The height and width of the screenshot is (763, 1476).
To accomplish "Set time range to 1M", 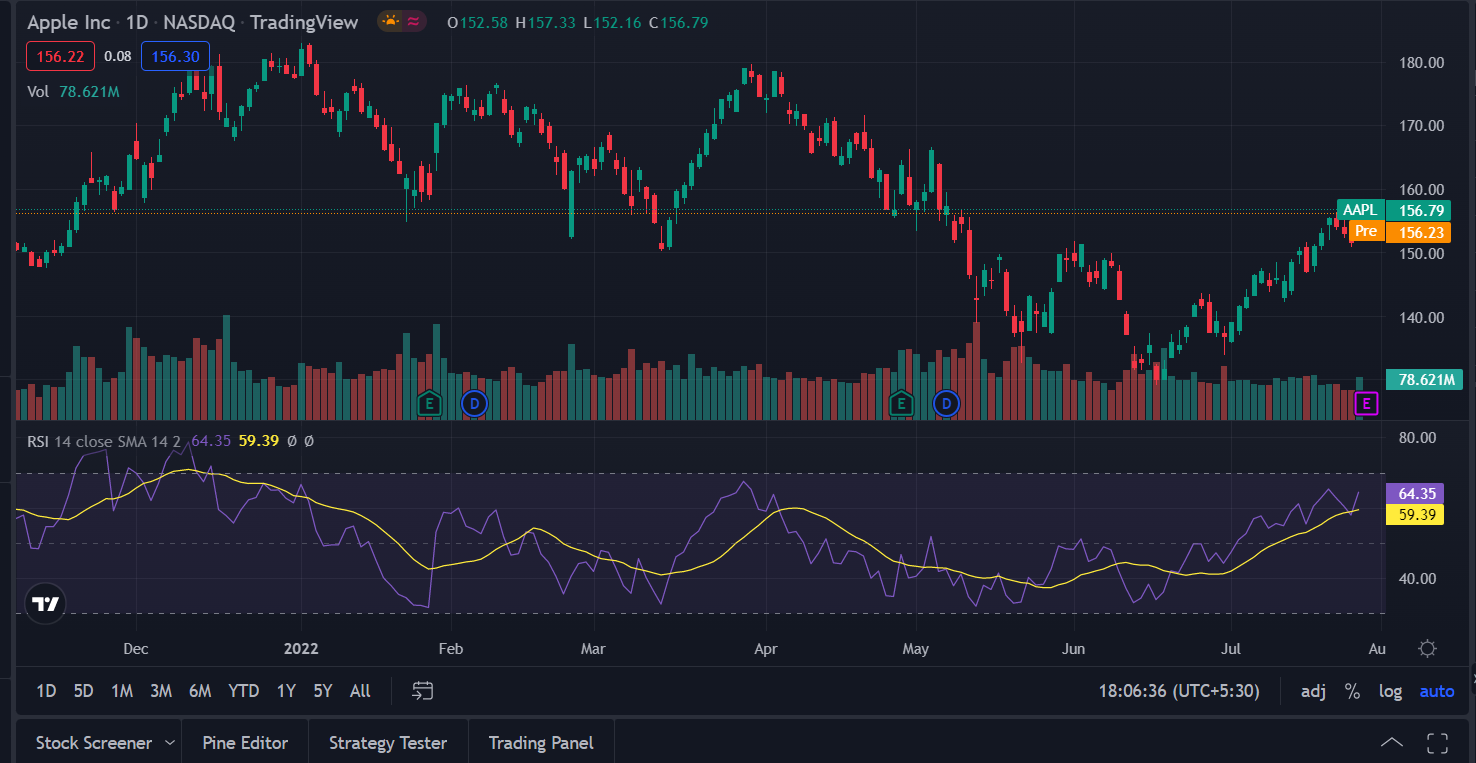I will point(122,691).
